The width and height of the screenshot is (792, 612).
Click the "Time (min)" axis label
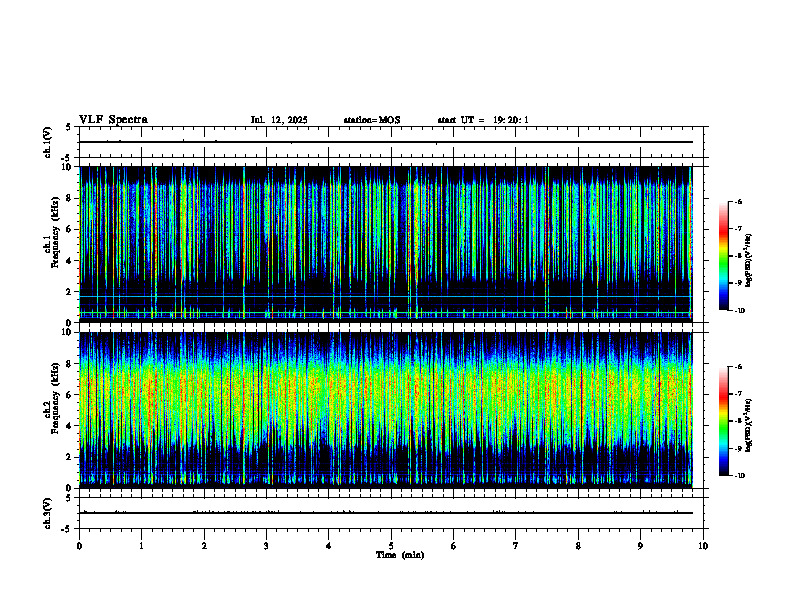[x=400, y=555]
